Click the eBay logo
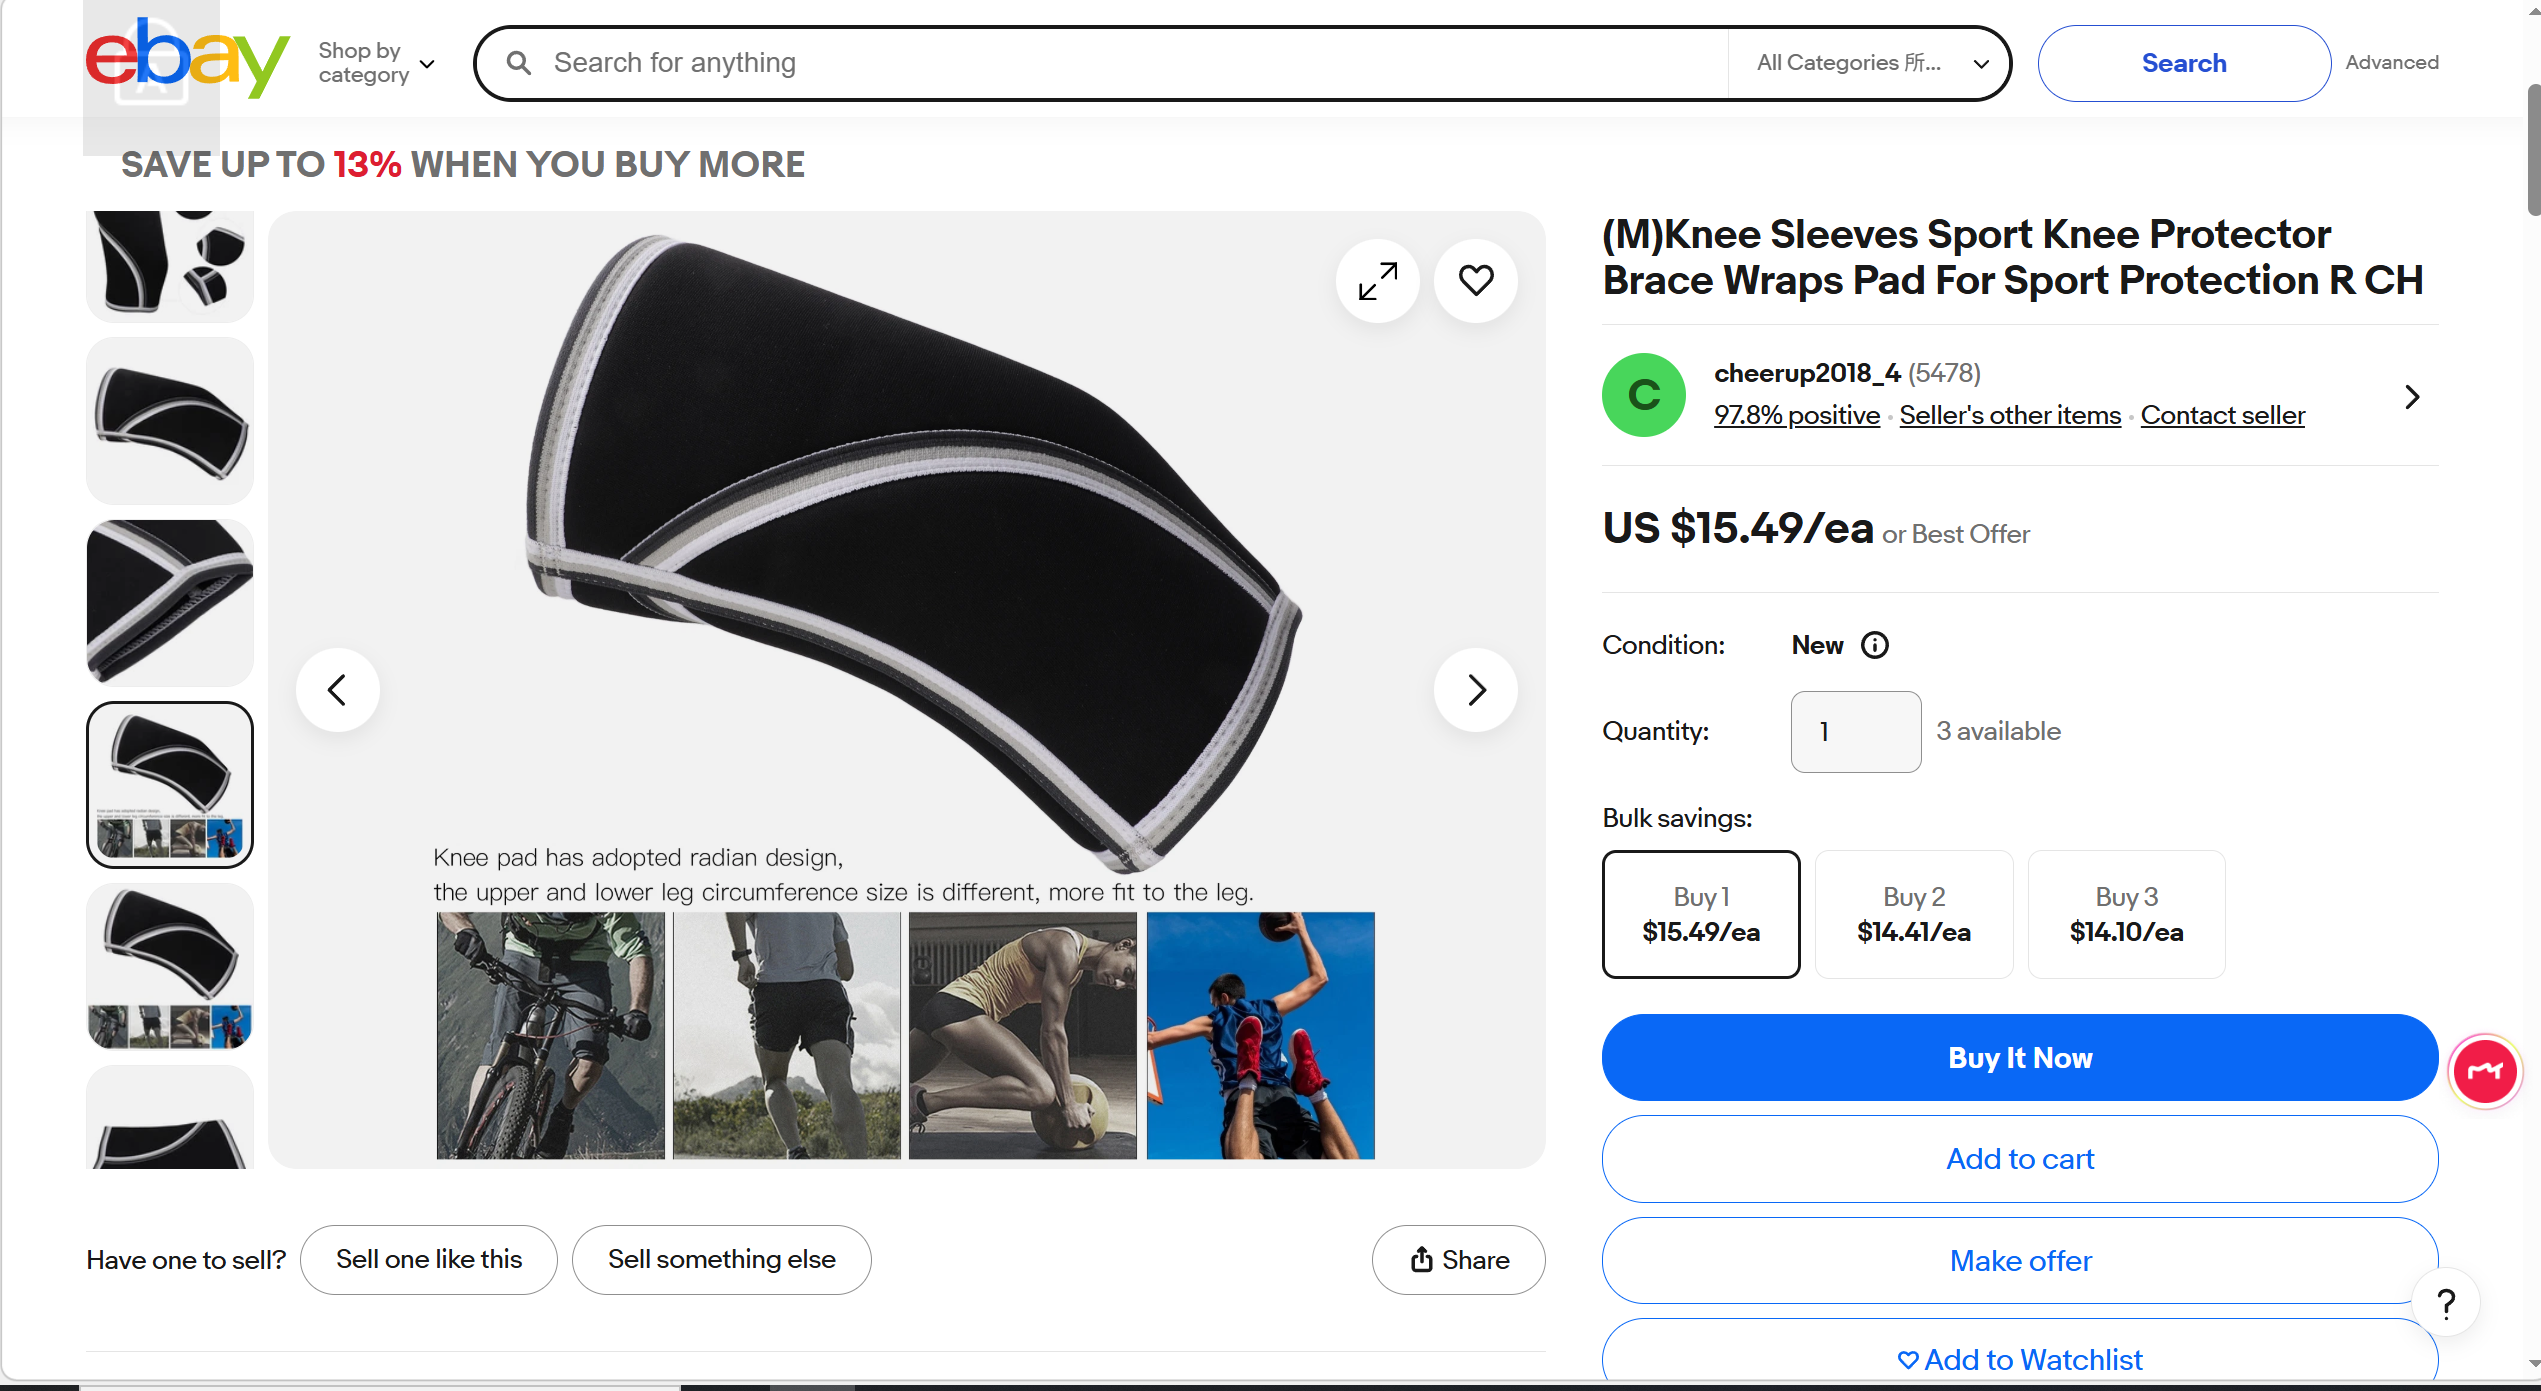2541x1391 pixels. [187, 60]
